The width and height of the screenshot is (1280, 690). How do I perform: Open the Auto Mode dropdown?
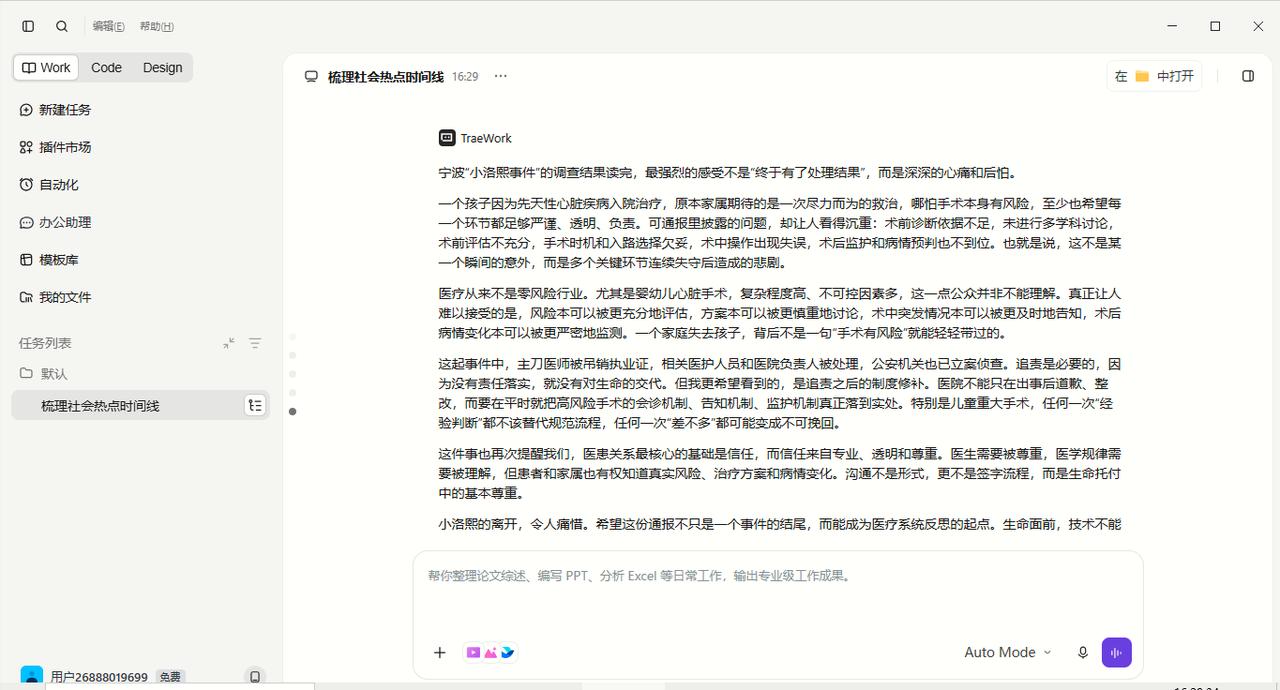[x=1007, y=652]
